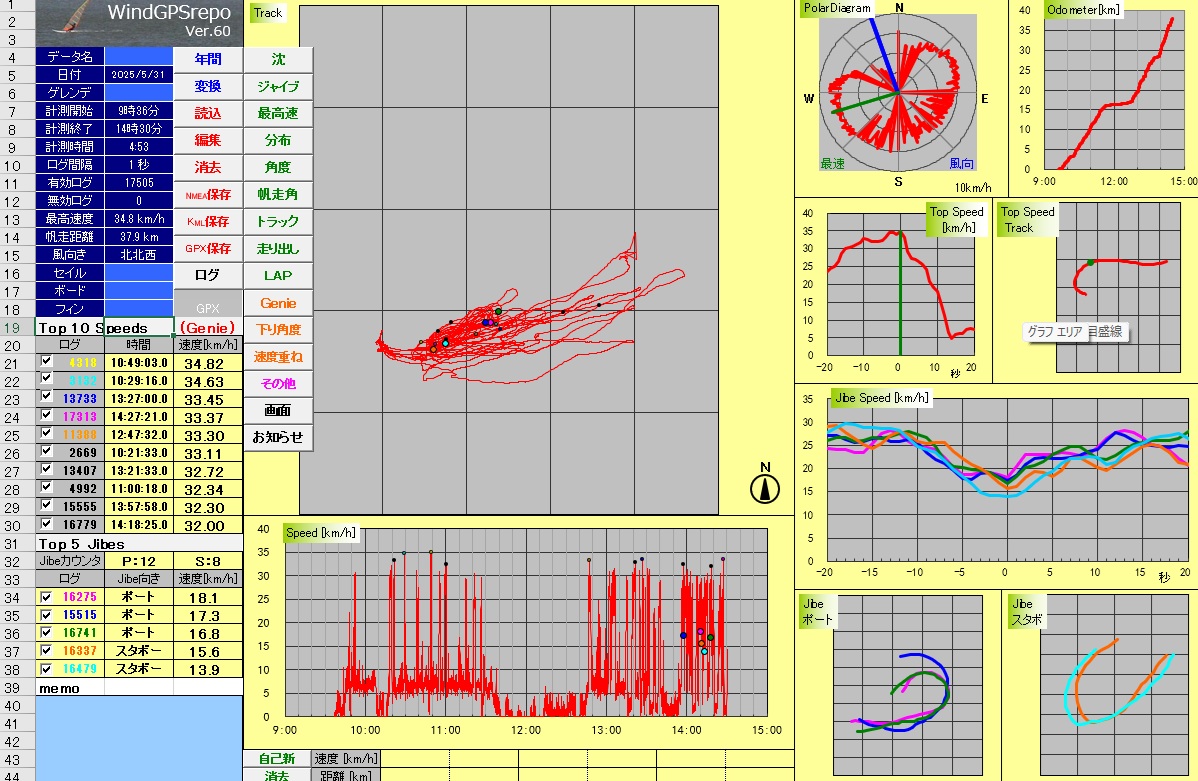Click the 沈 button
The width and height of the screenshot is (1198, 781).
[x=278, y=60]
